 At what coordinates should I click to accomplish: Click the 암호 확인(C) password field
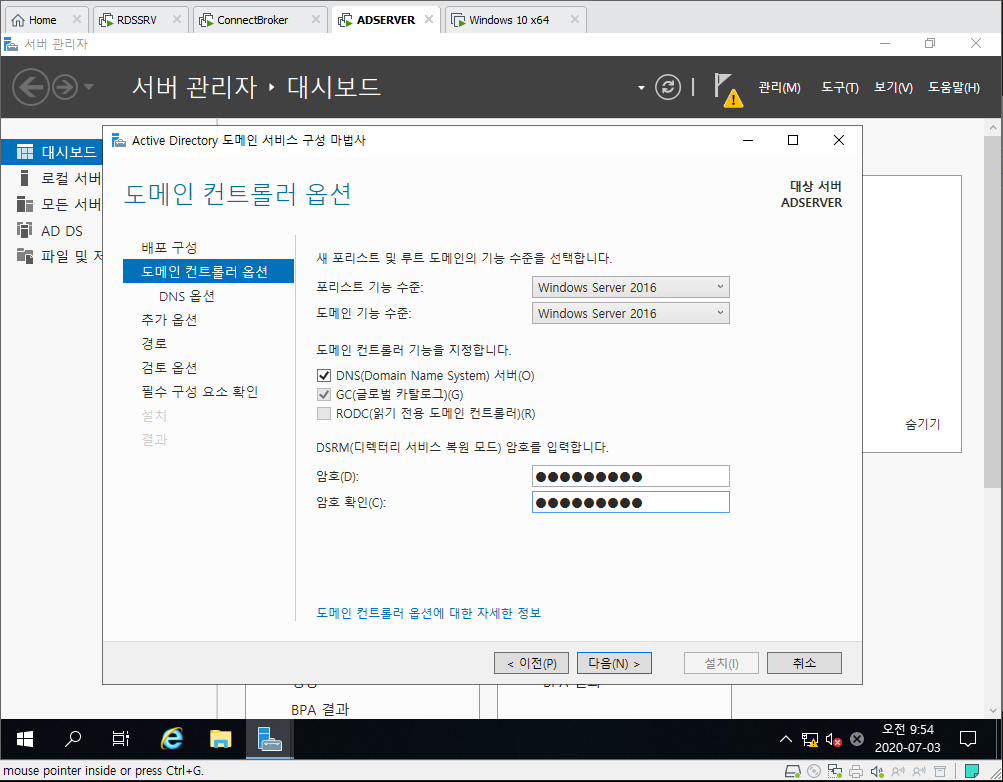(x=630, y=502)
